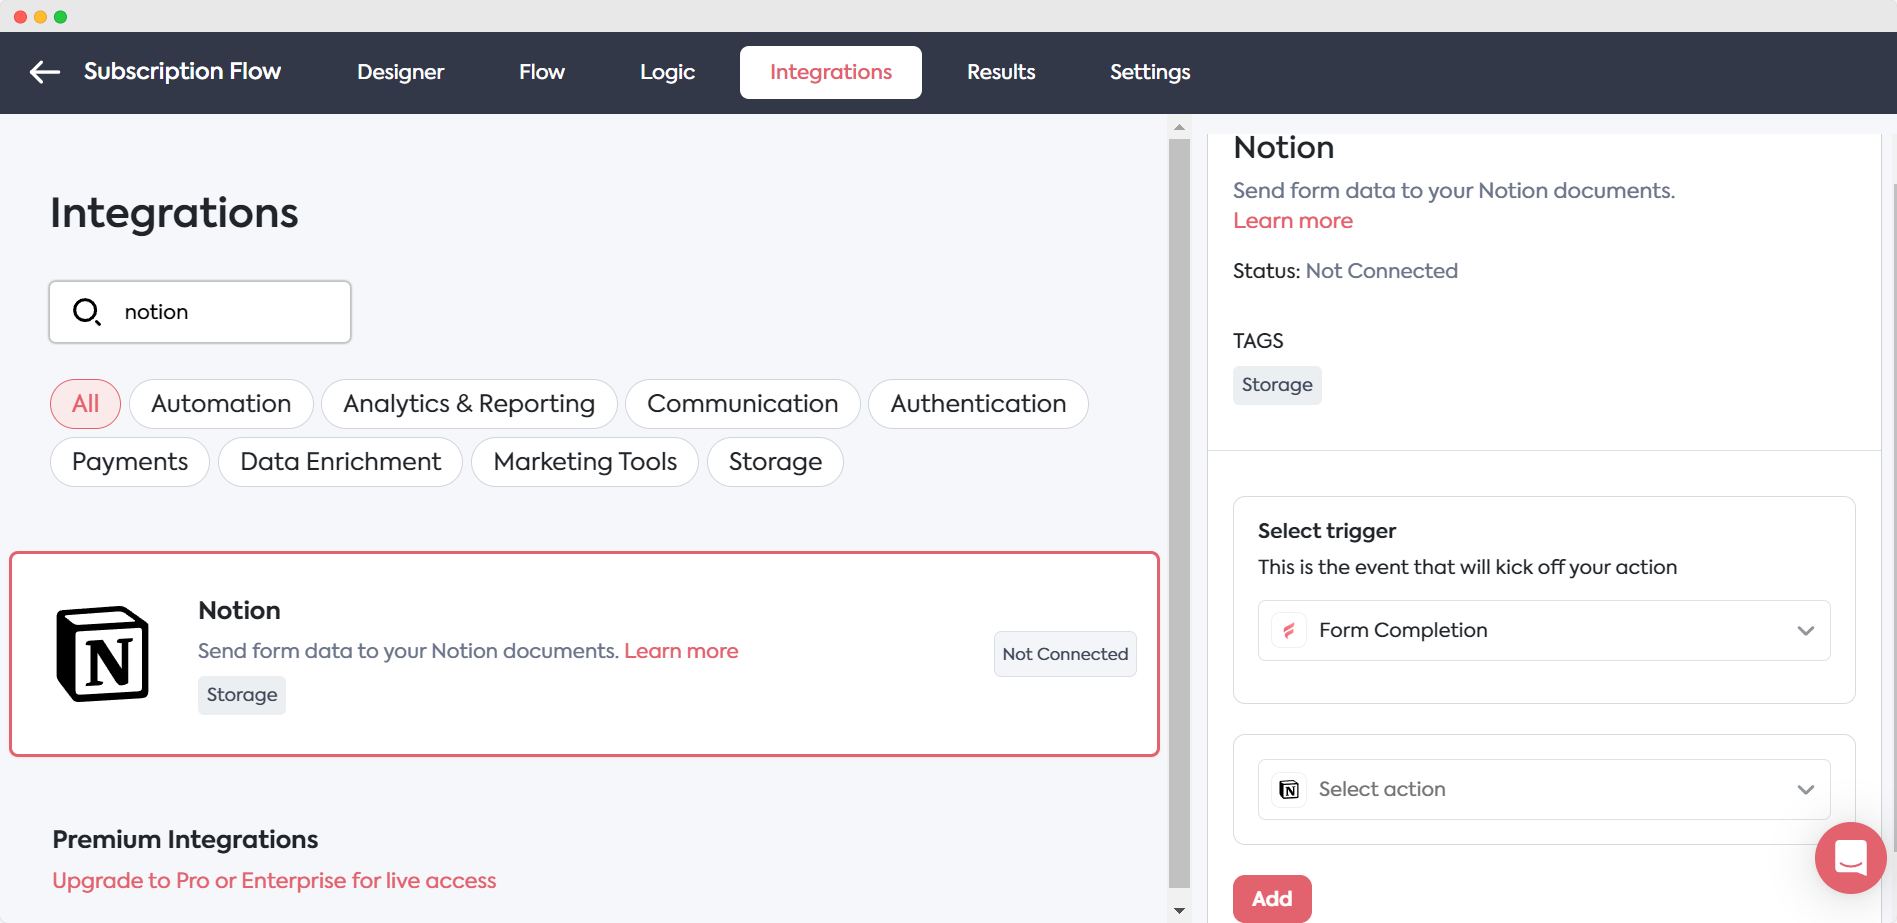The width and height of the screenshot is (1897, 923).
Task: Click the magnifying glass search icon
Action: (x=86, y=311)
